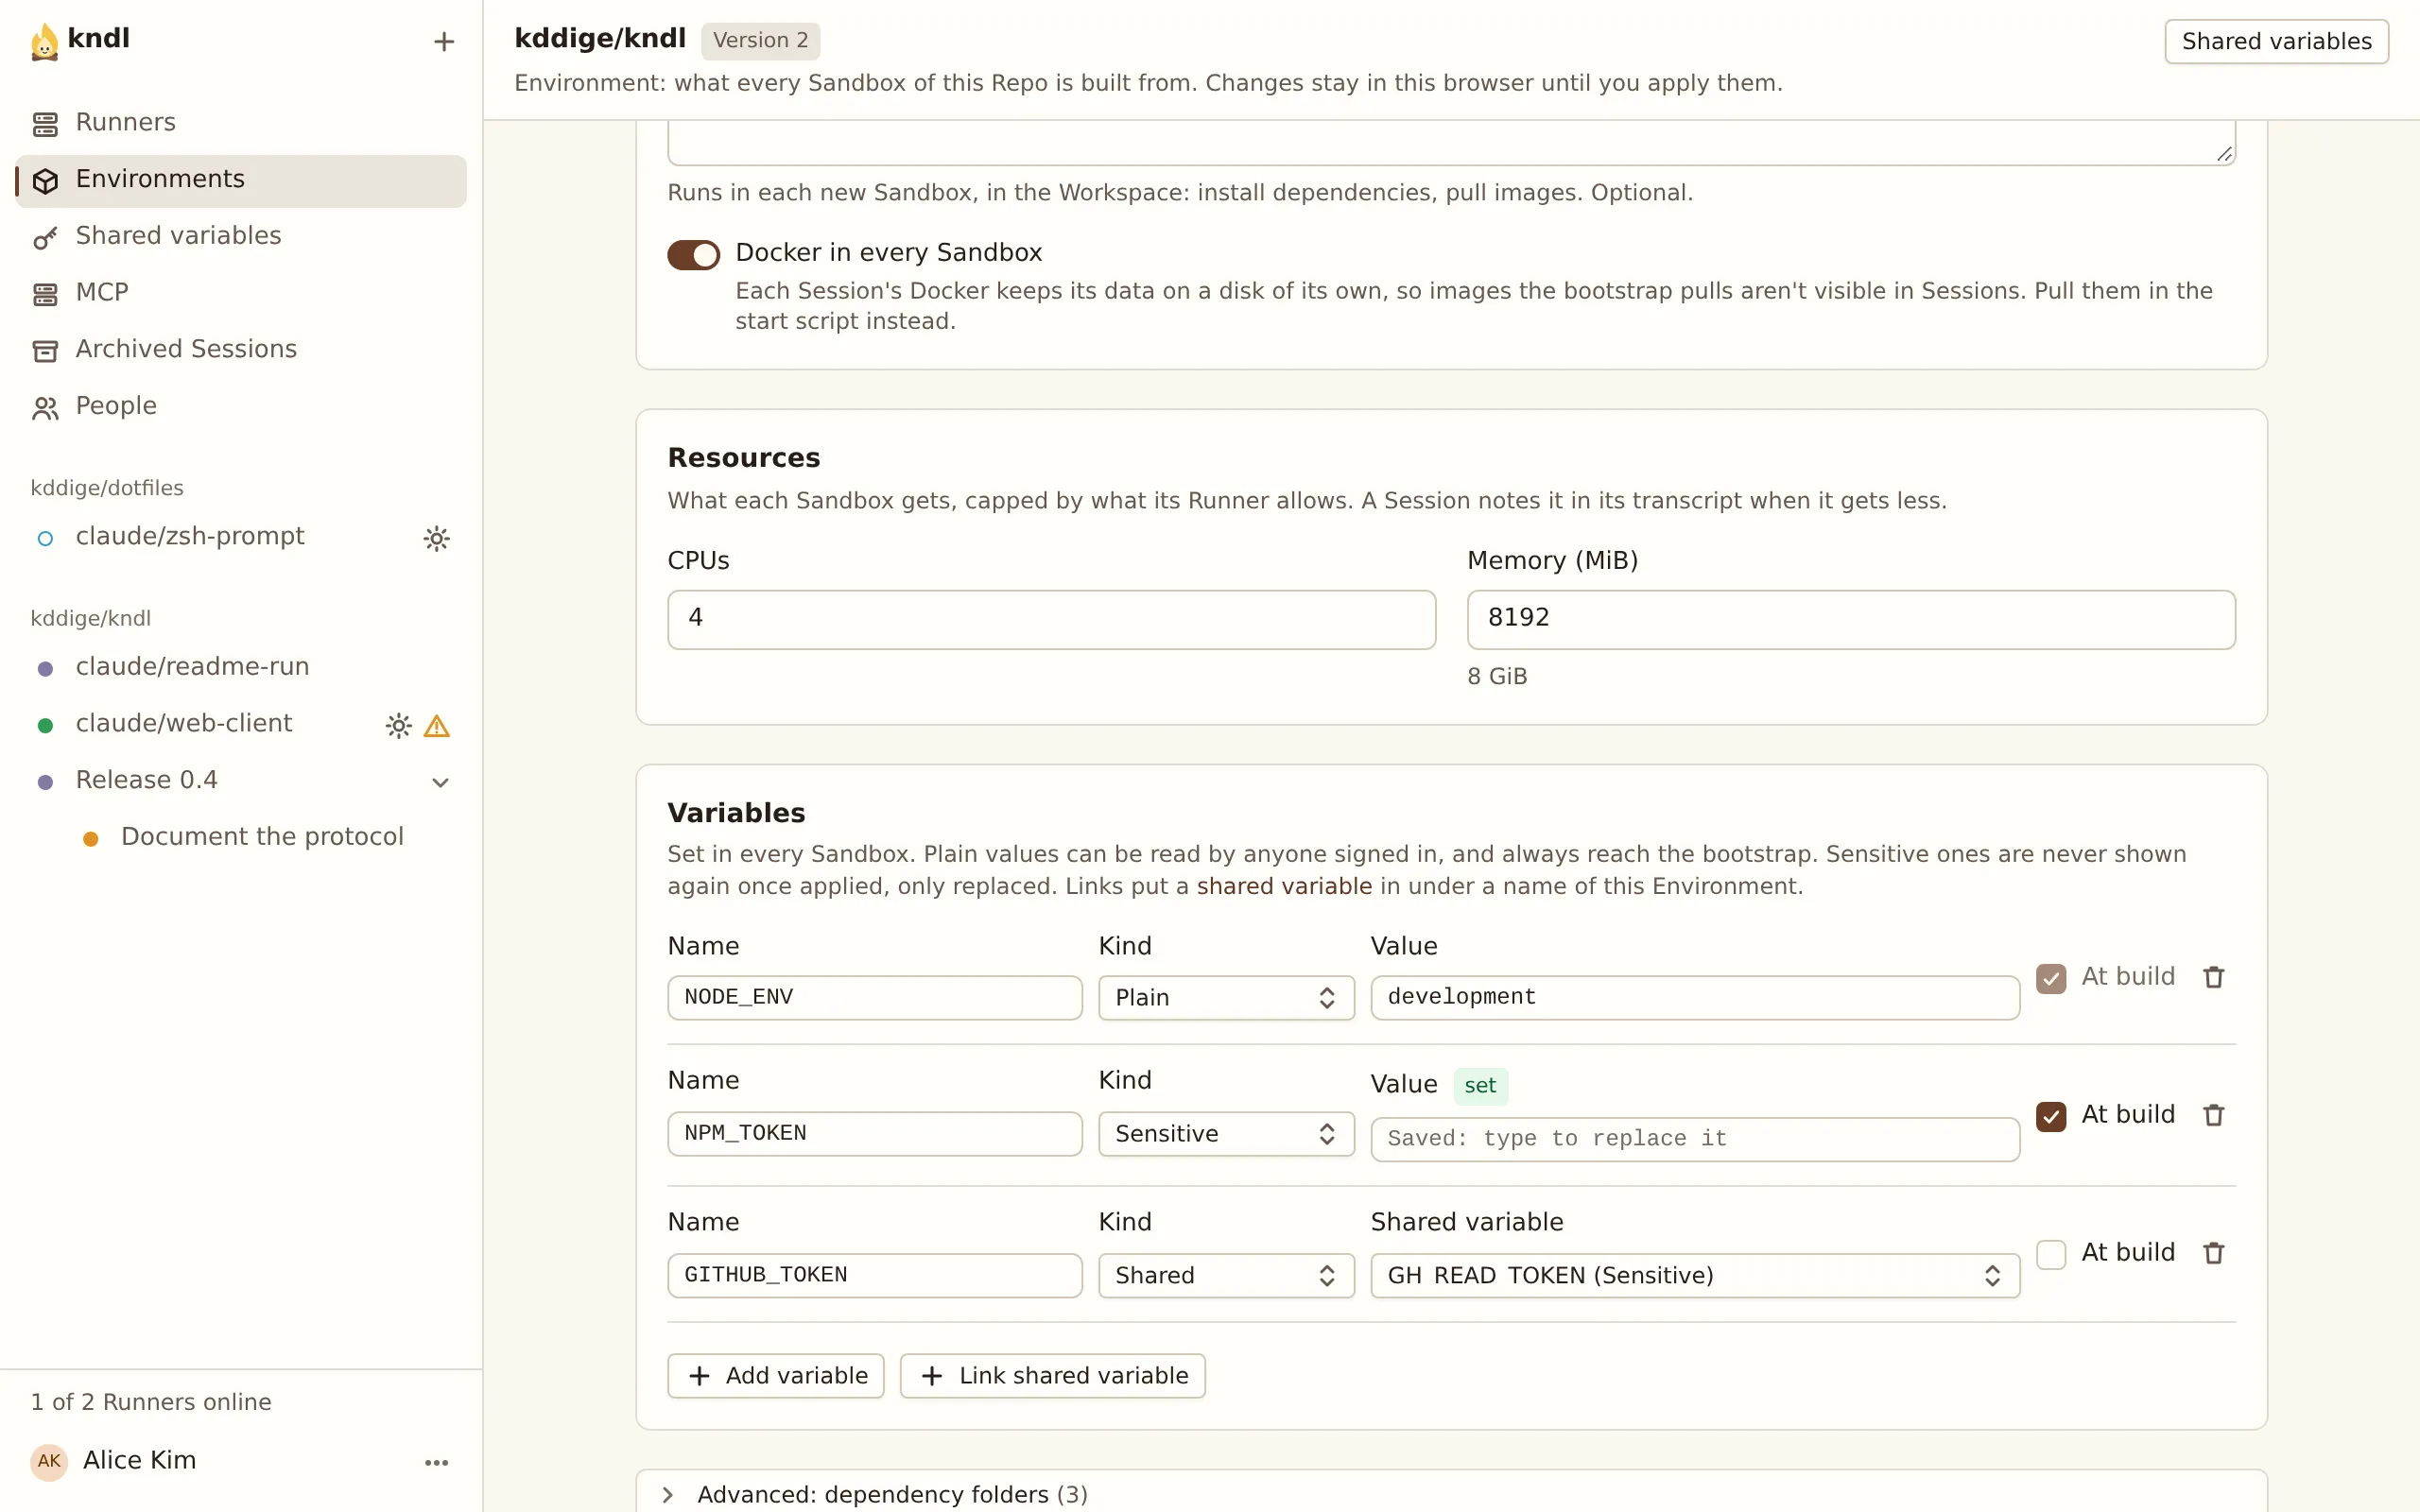The width and height of the screenshot is (2420, 1512).
Task: Click the Add variable button
Action: tap(776, 1376)
